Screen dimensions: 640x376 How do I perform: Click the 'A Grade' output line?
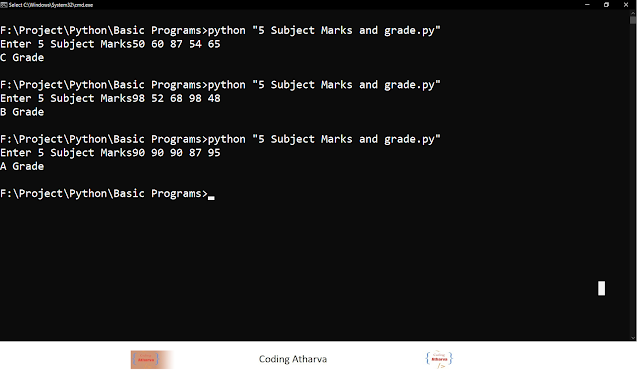pos(22,166)
